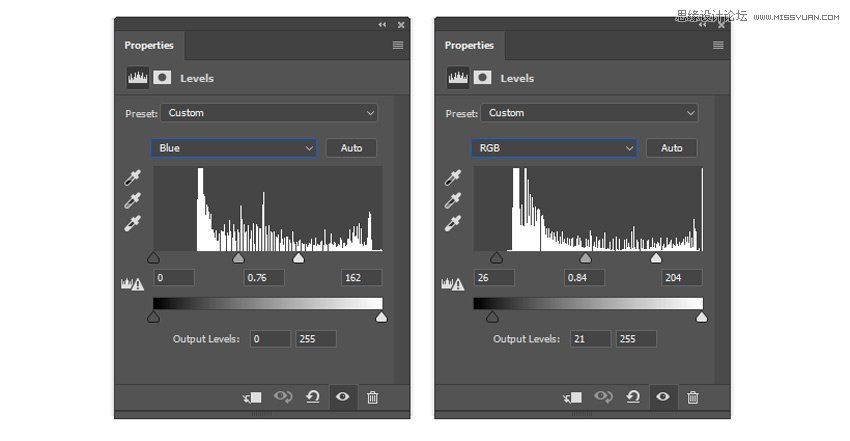Click the layer mask icon in the Blue panel
850x441 pixels.
tap(162, 77)
